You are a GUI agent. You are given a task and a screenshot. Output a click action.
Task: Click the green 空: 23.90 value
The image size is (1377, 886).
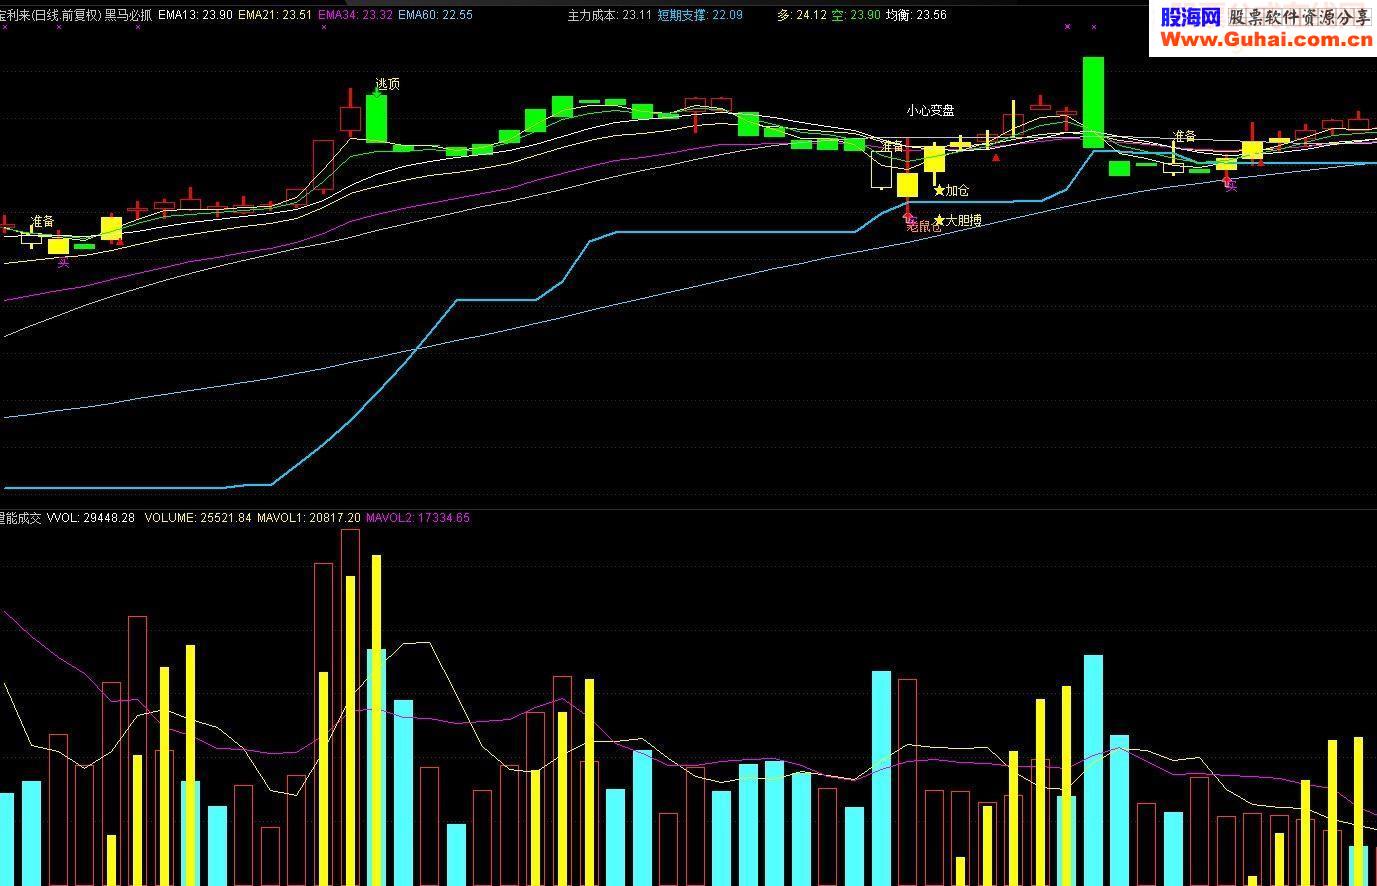[x=856, y=15]
